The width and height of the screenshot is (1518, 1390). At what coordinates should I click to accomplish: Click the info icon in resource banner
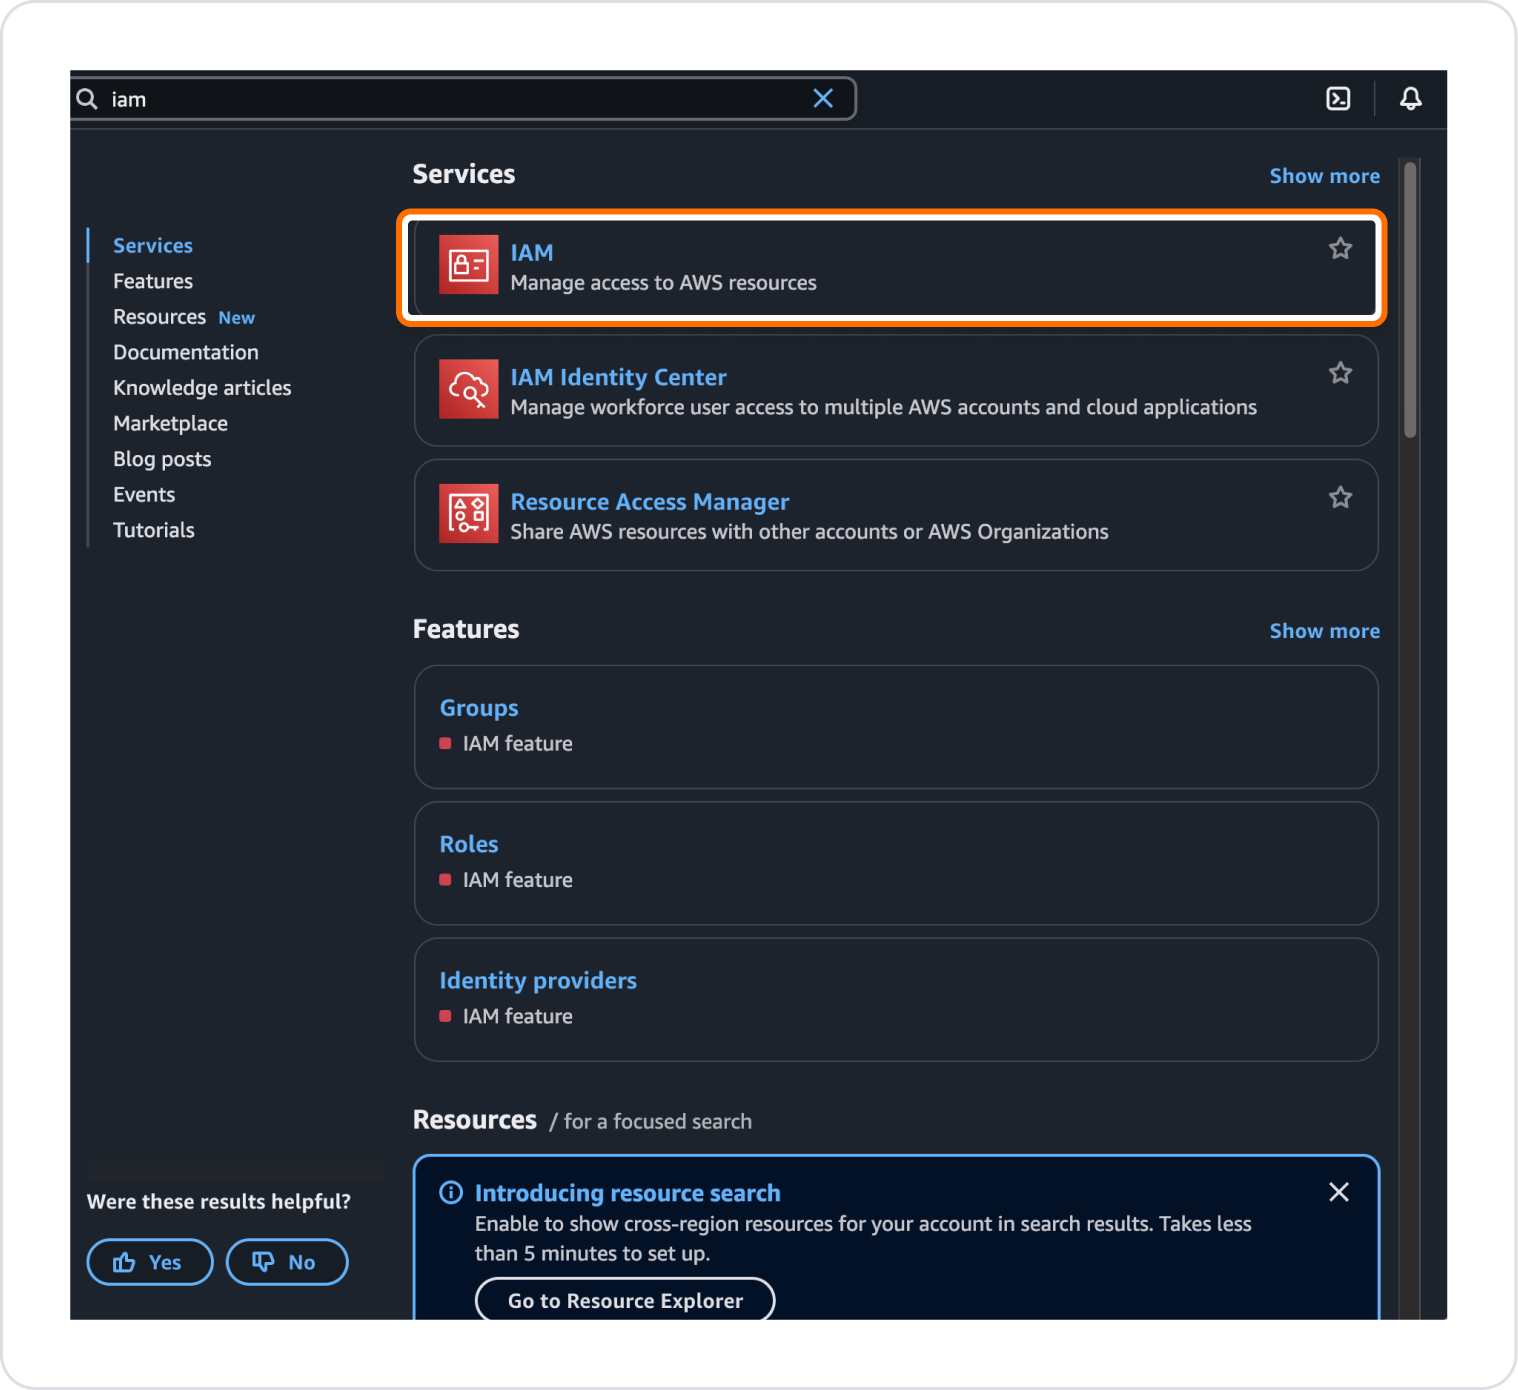[451, 1192]
